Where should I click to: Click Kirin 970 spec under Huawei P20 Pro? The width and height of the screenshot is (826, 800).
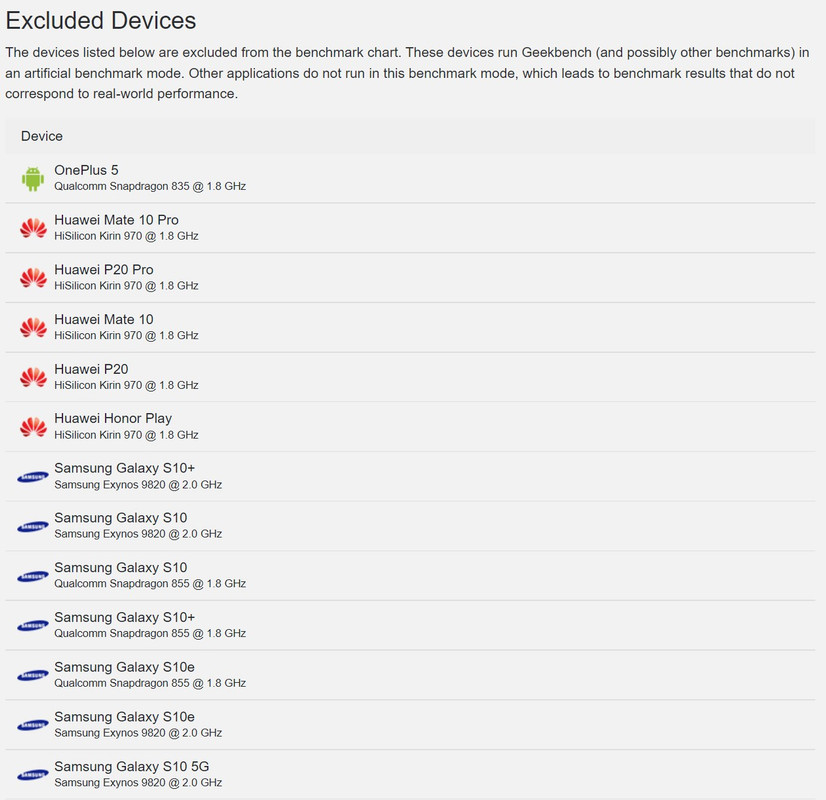click(126, 285)
